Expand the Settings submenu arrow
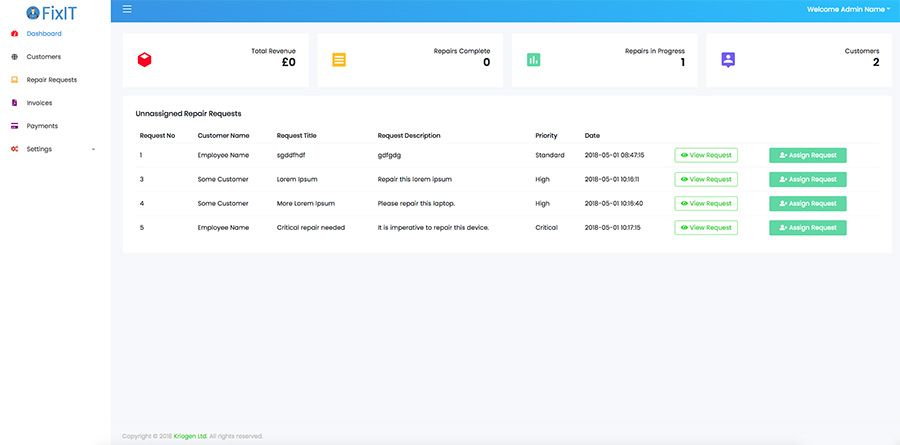900x445 pixels. [94, 149]
